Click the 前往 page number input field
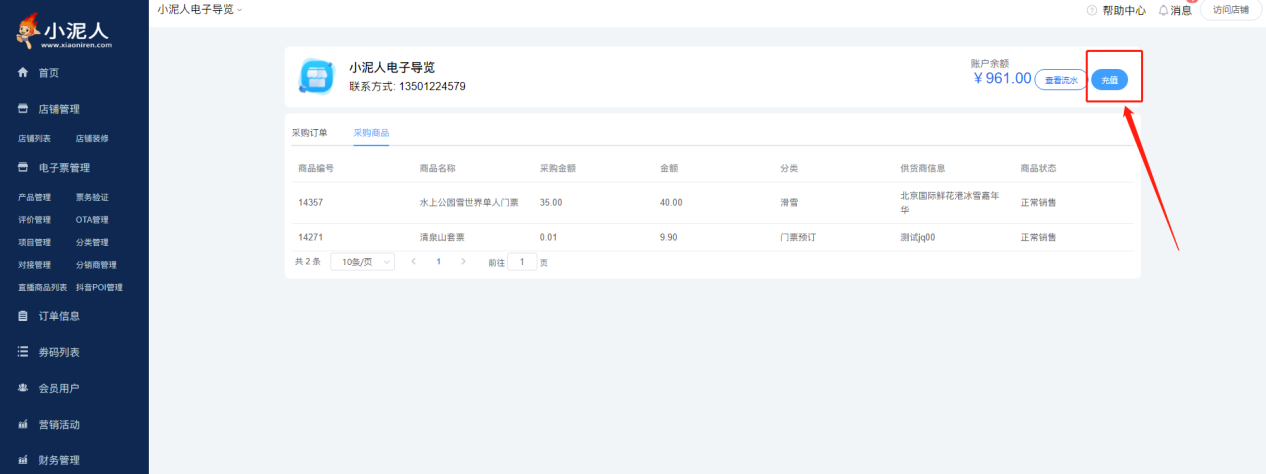This screenshot has height=474, width=1266. pos(522,261)
